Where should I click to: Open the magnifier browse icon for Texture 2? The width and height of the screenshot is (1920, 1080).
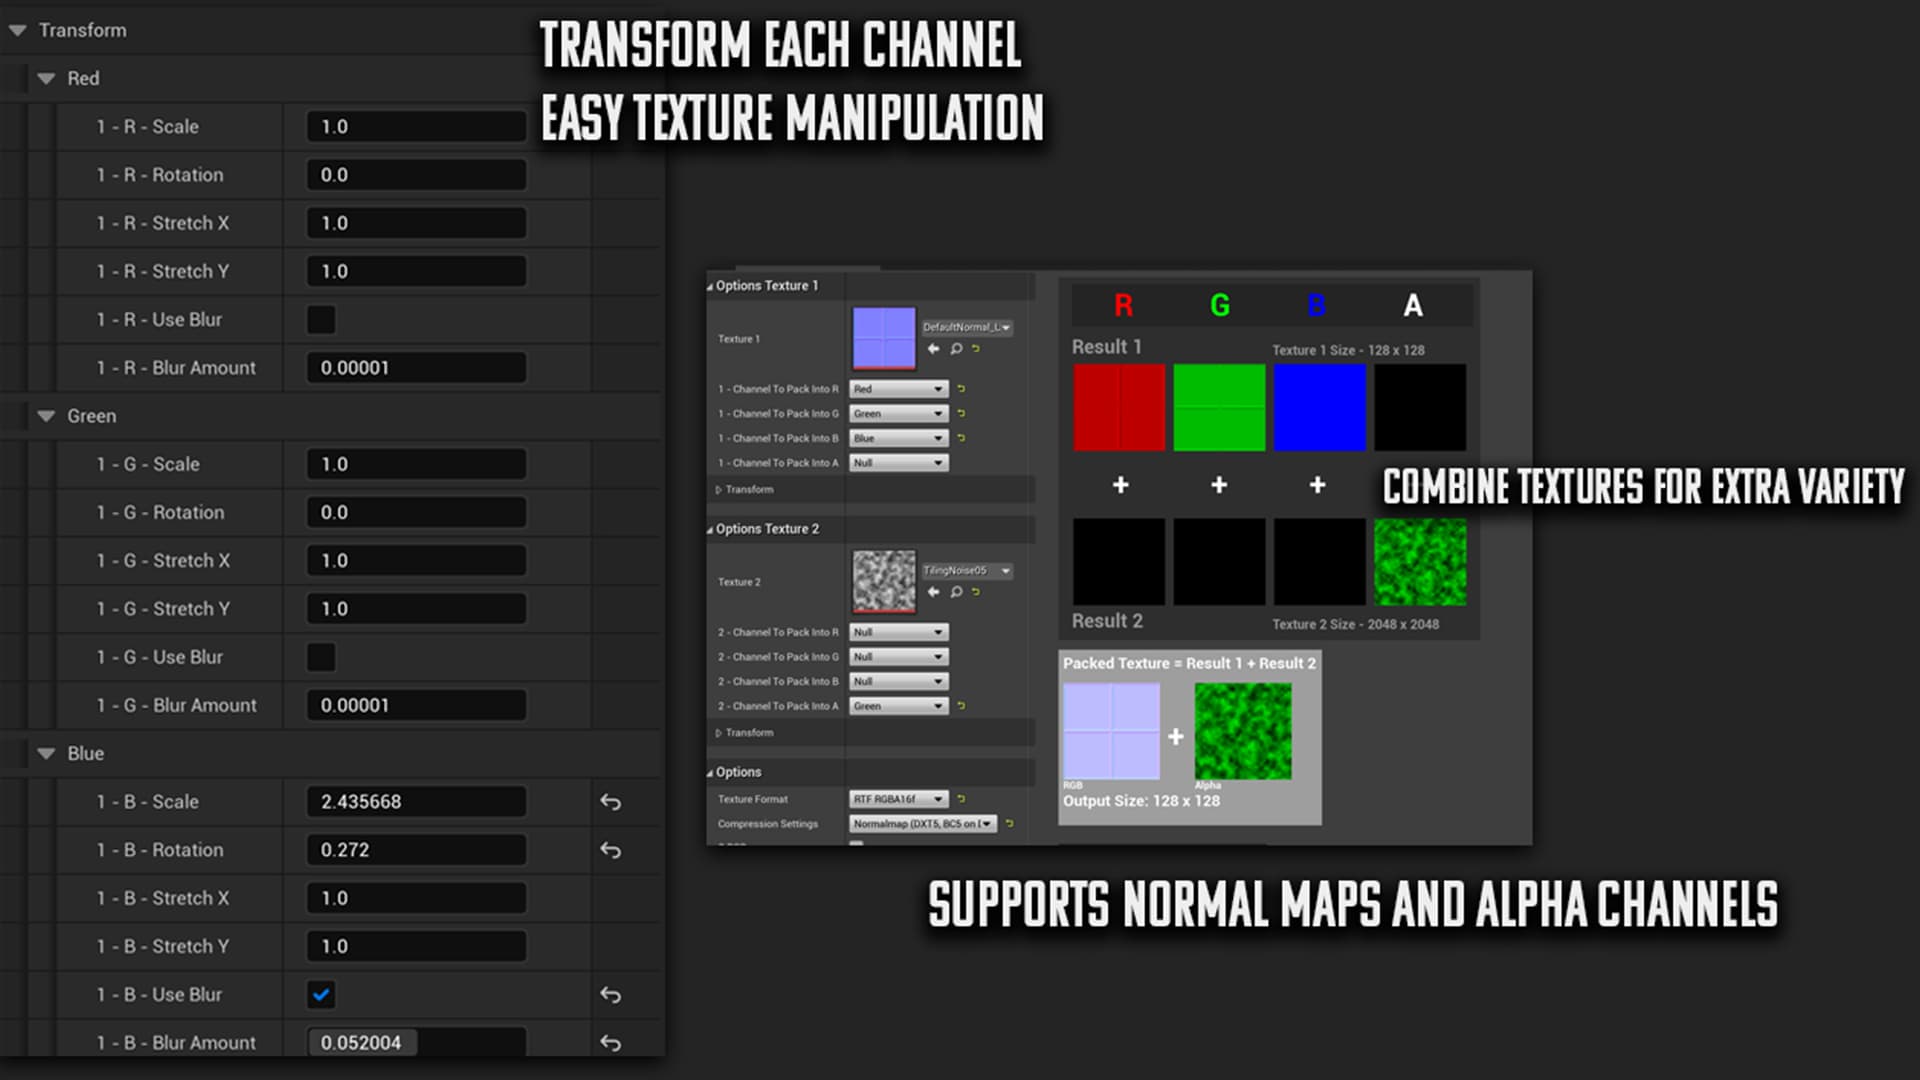point(956,592)
